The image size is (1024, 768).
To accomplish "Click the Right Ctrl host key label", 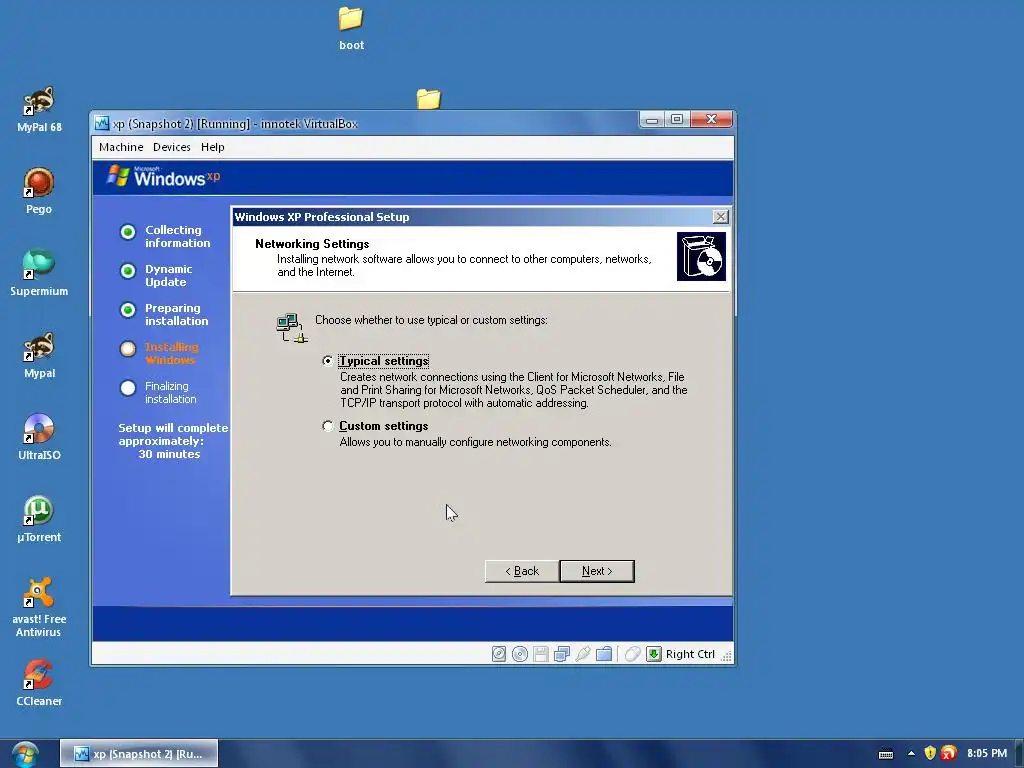I will tap(690, 654).
